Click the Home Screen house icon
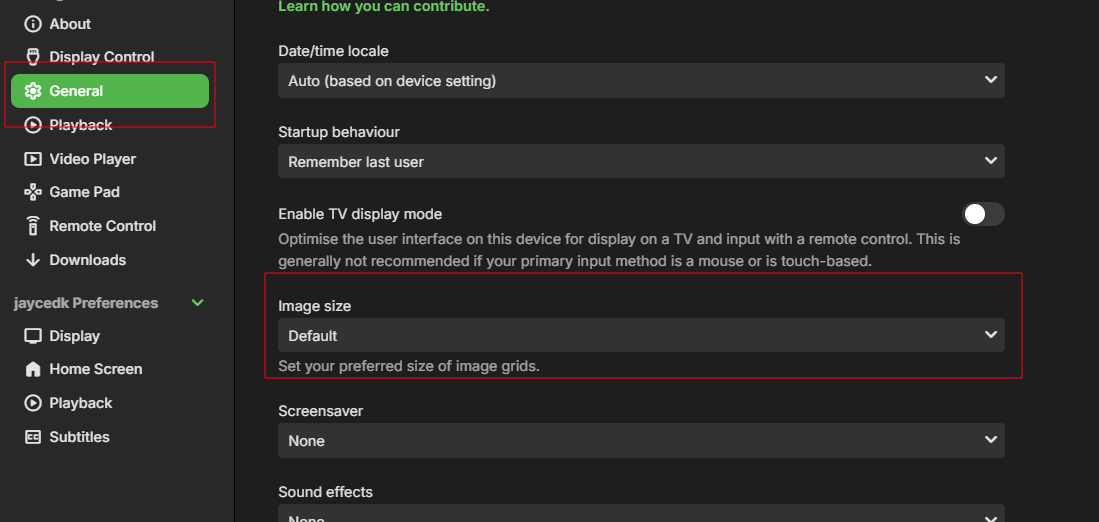Screen dimensions: 1099x522 (x=32, y=369)
